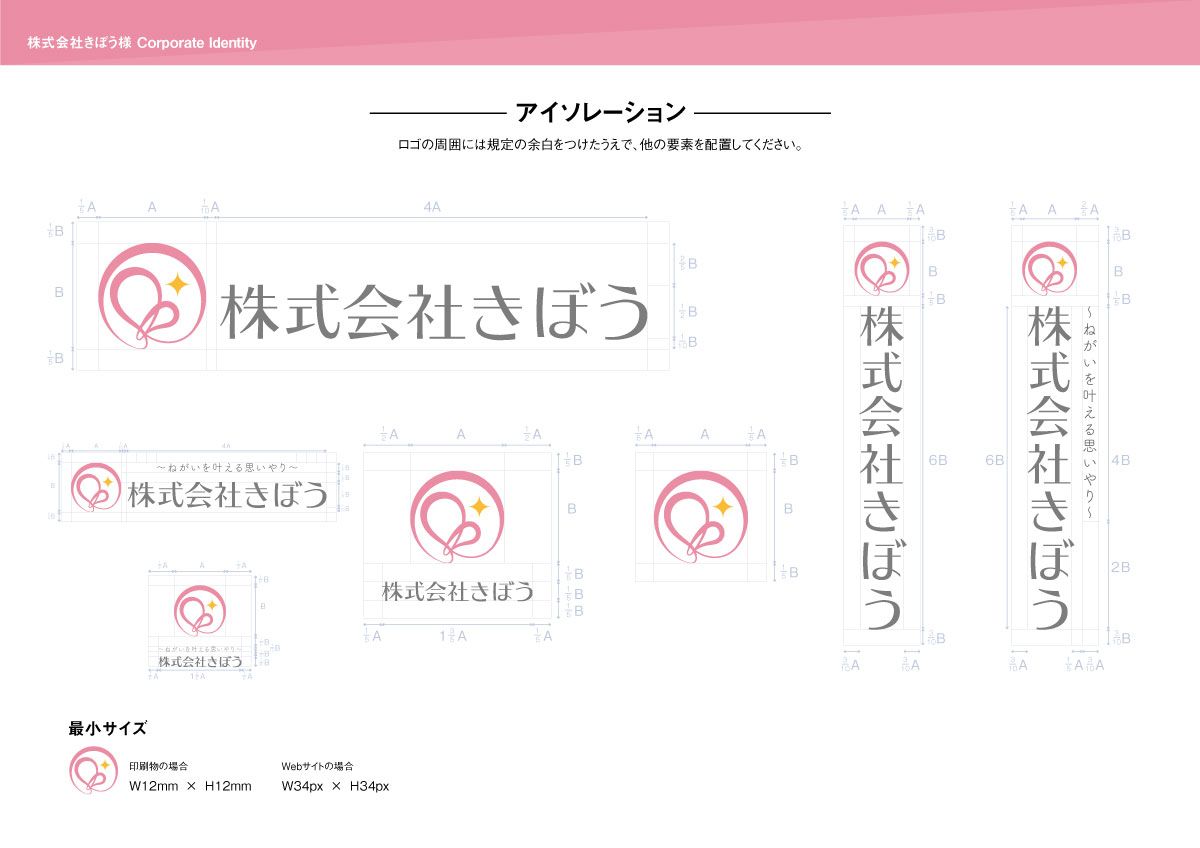Click the pink symbol in the large horizontal logo
The width and height of the screenshot is (1200, 848).
[x=153, y=296]
